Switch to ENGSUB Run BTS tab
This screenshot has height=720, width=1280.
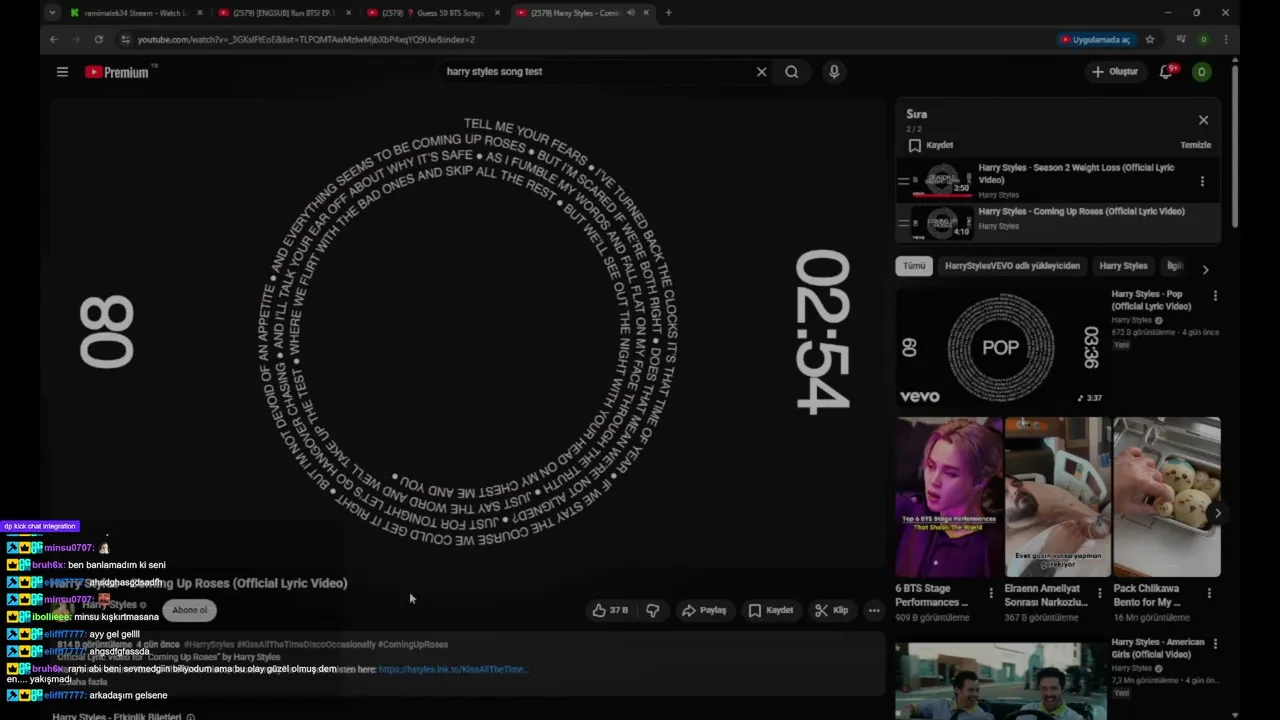[x=284, y=13]
